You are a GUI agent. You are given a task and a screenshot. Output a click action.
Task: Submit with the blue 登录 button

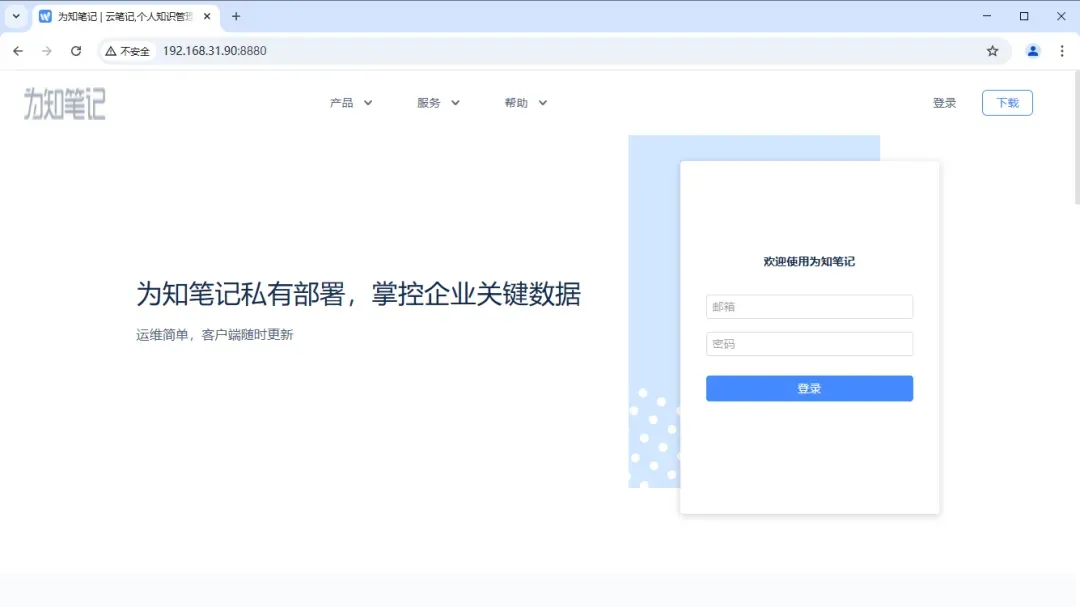809,389
